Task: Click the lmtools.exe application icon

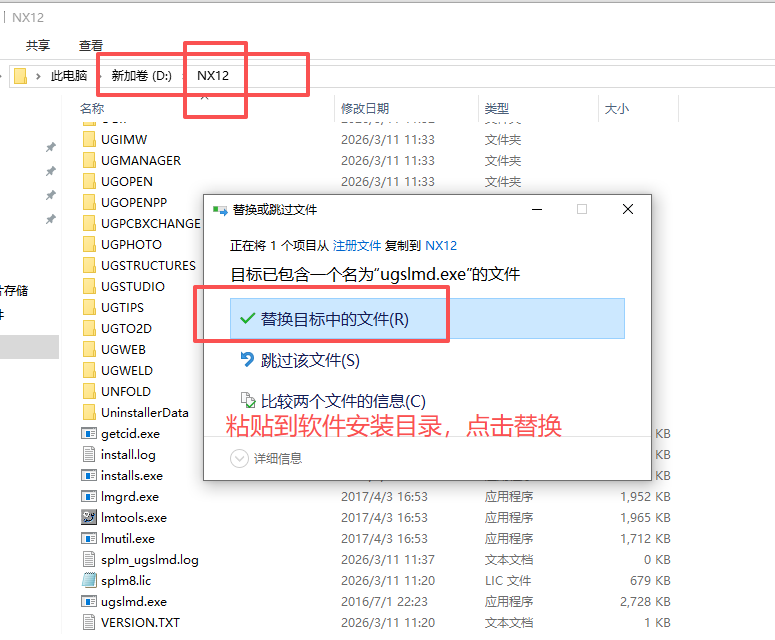Action: point(89,517)
